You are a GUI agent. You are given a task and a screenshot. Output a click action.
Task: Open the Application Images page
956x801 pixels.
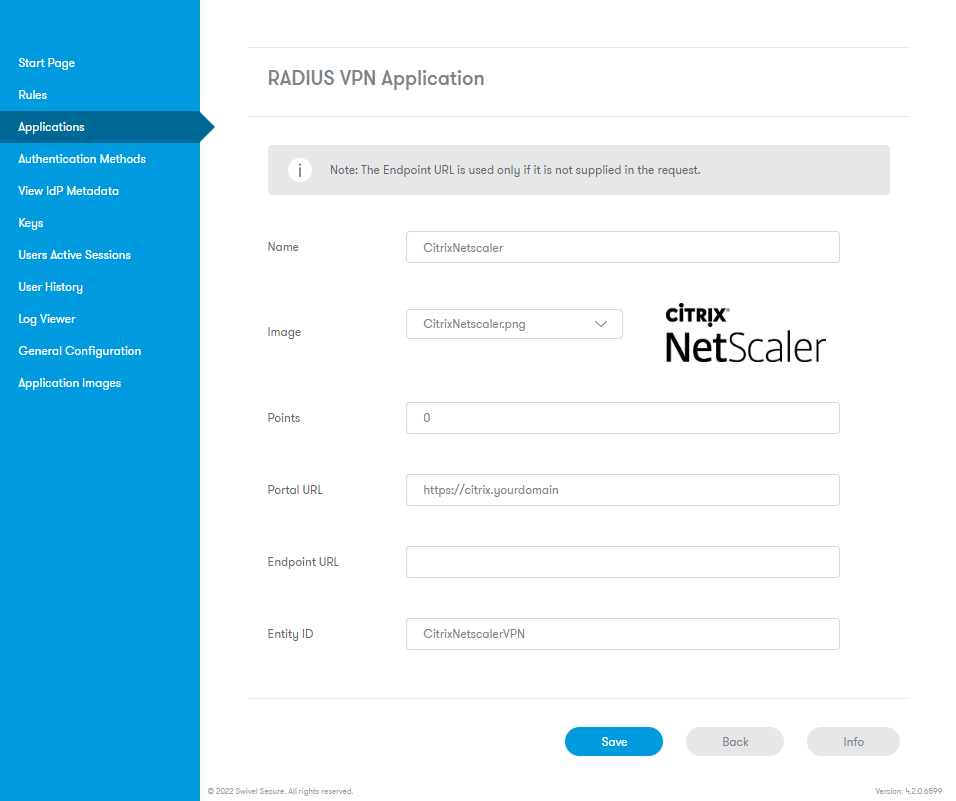coord(69,382)
